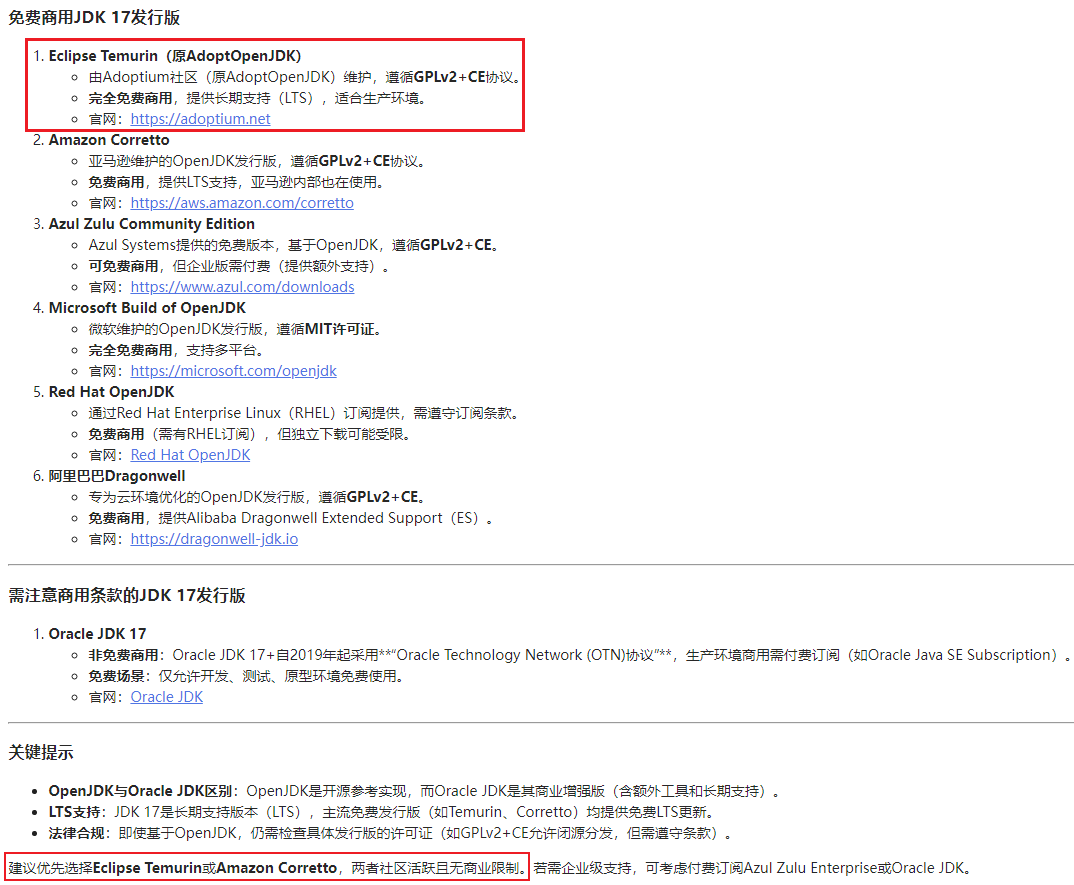Click the red recommendation box at the bottom
1074x885 pixels.
[x=265, y=868]
